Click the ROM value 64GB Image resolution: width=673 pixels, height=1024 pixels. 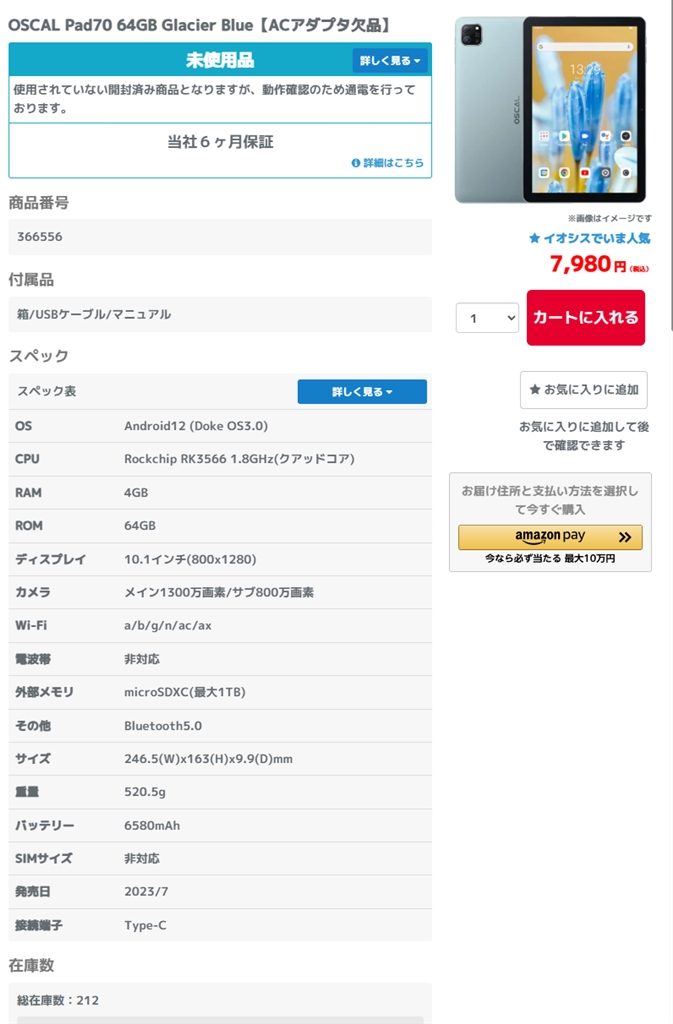click(x=140, y=526)
